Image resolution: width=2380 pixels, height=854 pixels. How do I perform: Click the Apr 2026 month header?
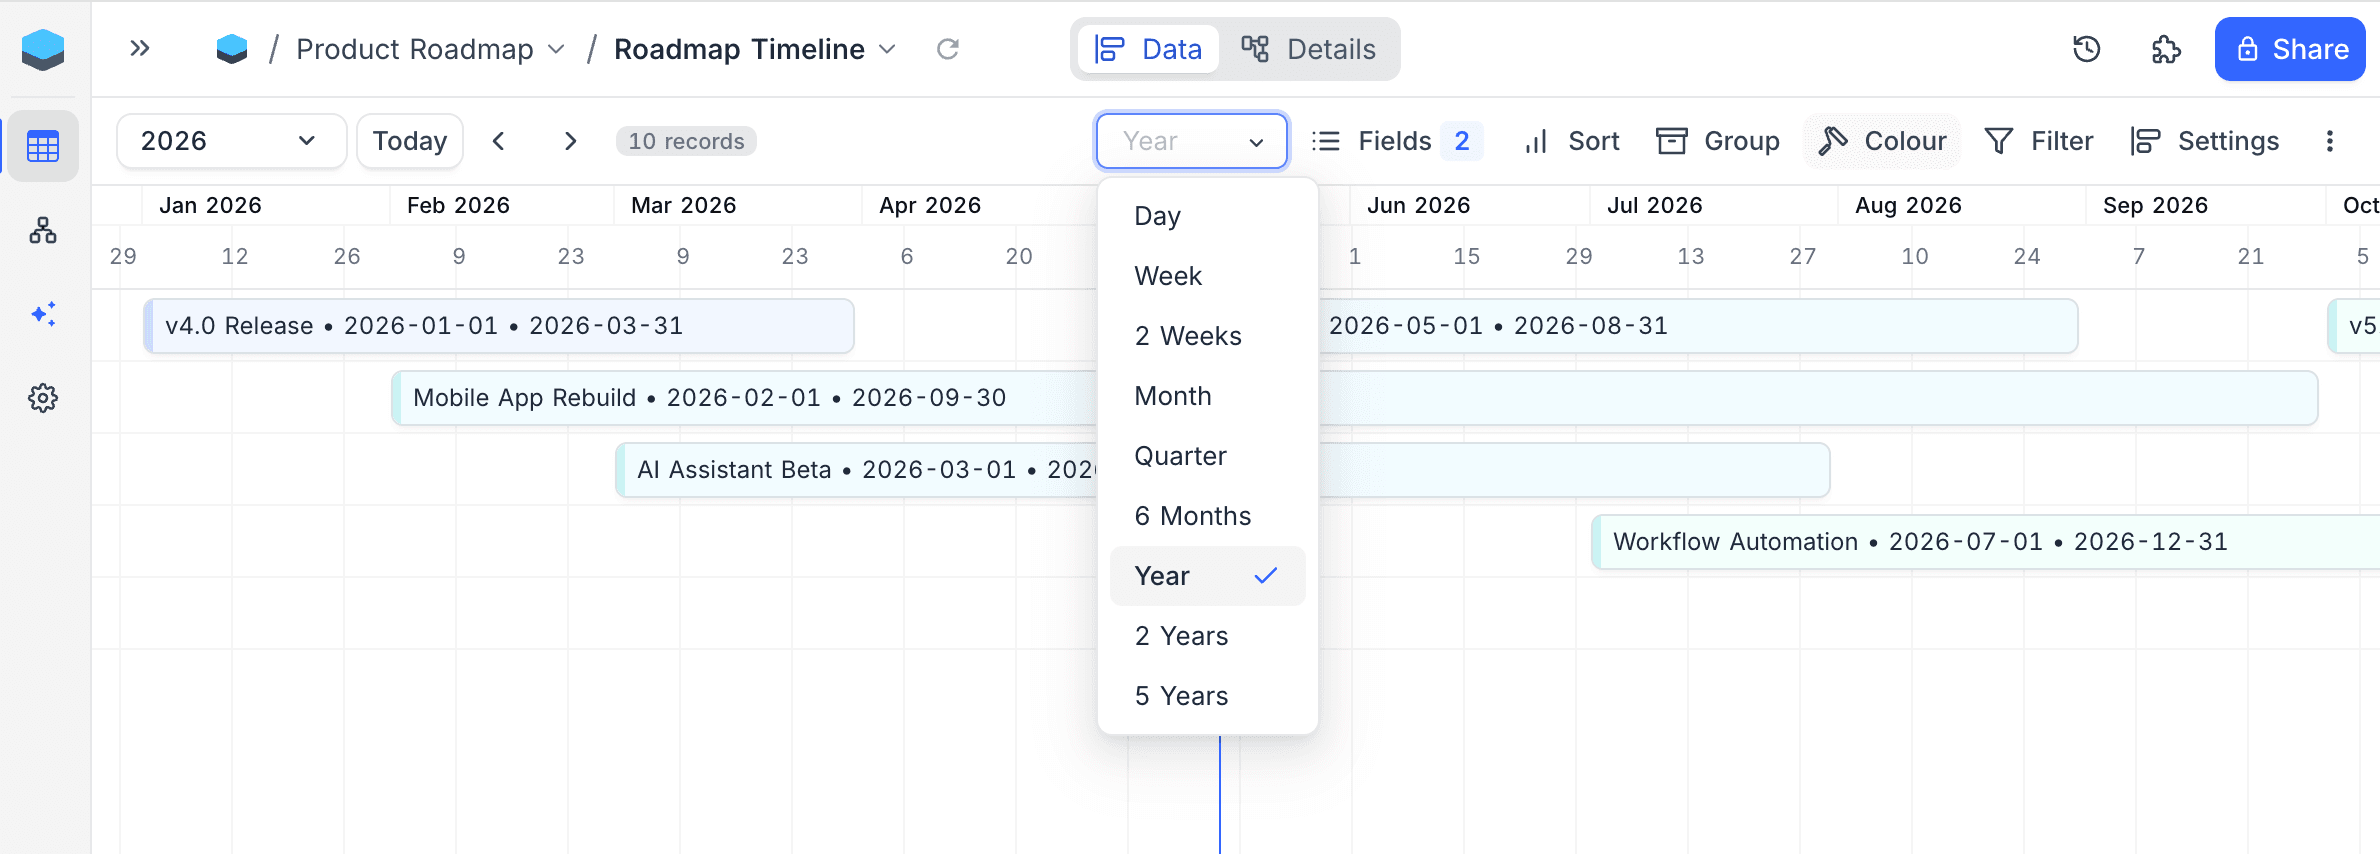[x=930, y=205]
